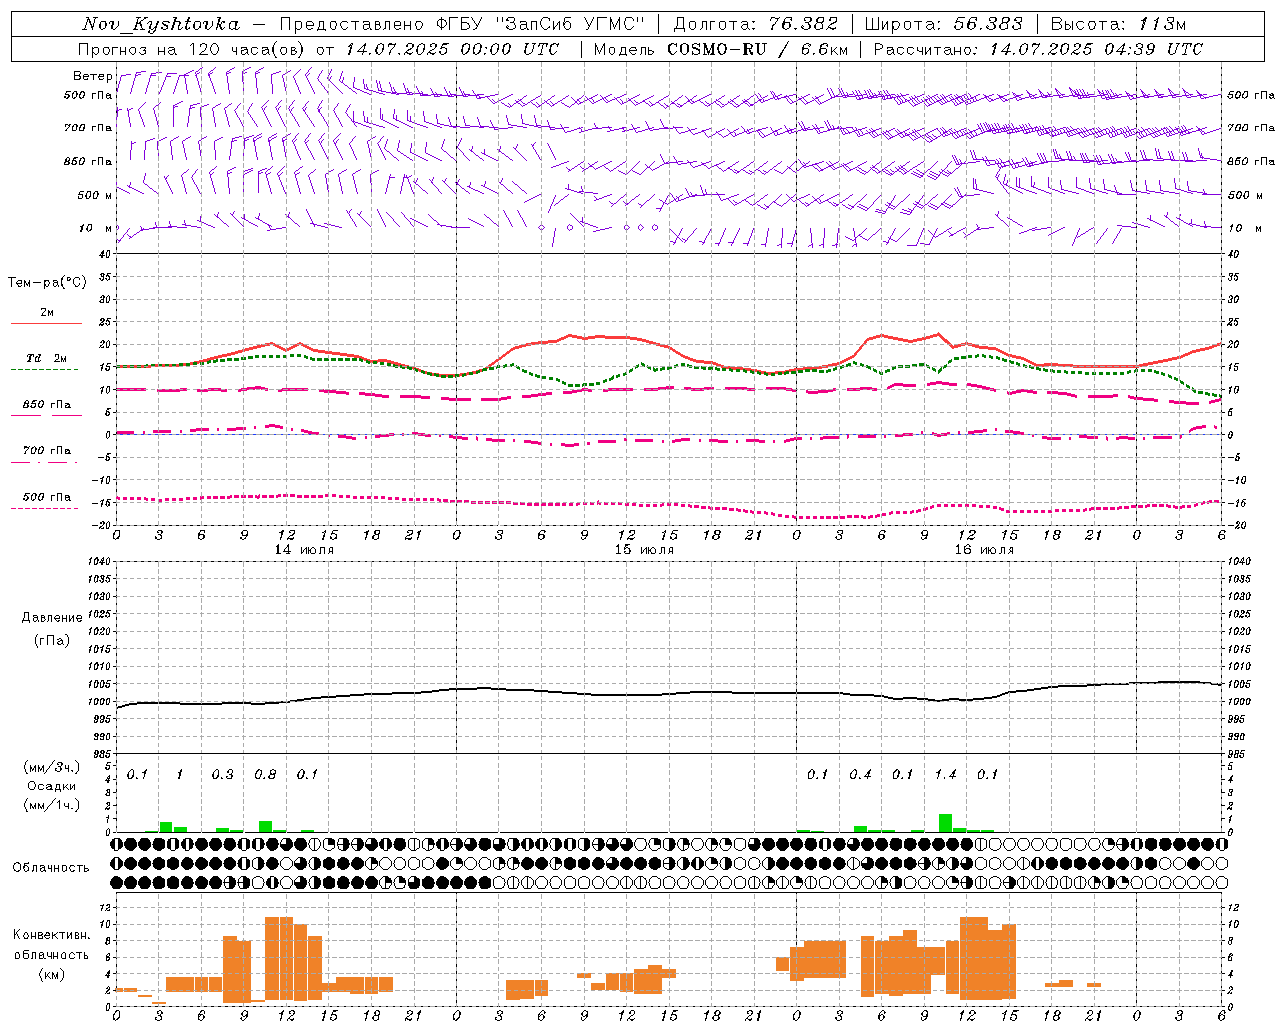Click the 0.8 precipitation total value
The image size is (1280, 1024).
pos(265,774)
